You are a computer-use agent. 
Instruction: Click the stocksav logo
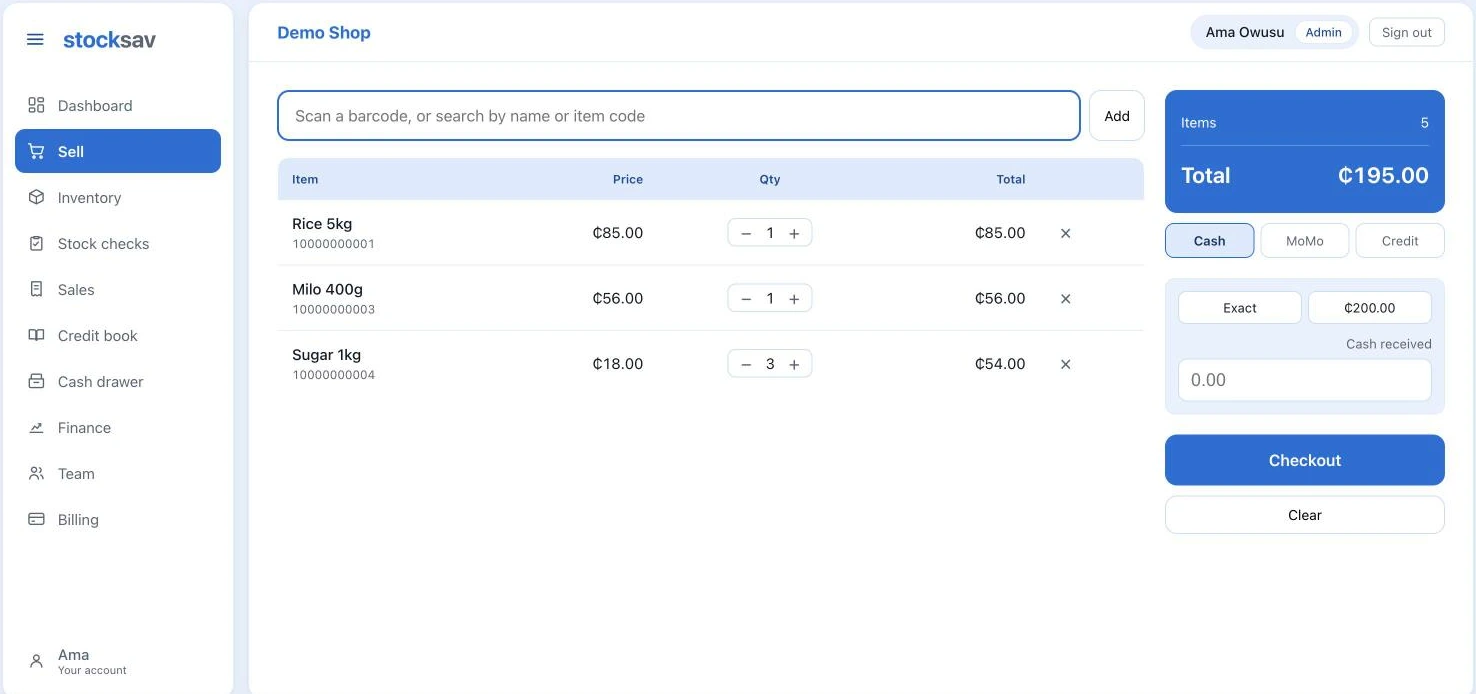109,40
